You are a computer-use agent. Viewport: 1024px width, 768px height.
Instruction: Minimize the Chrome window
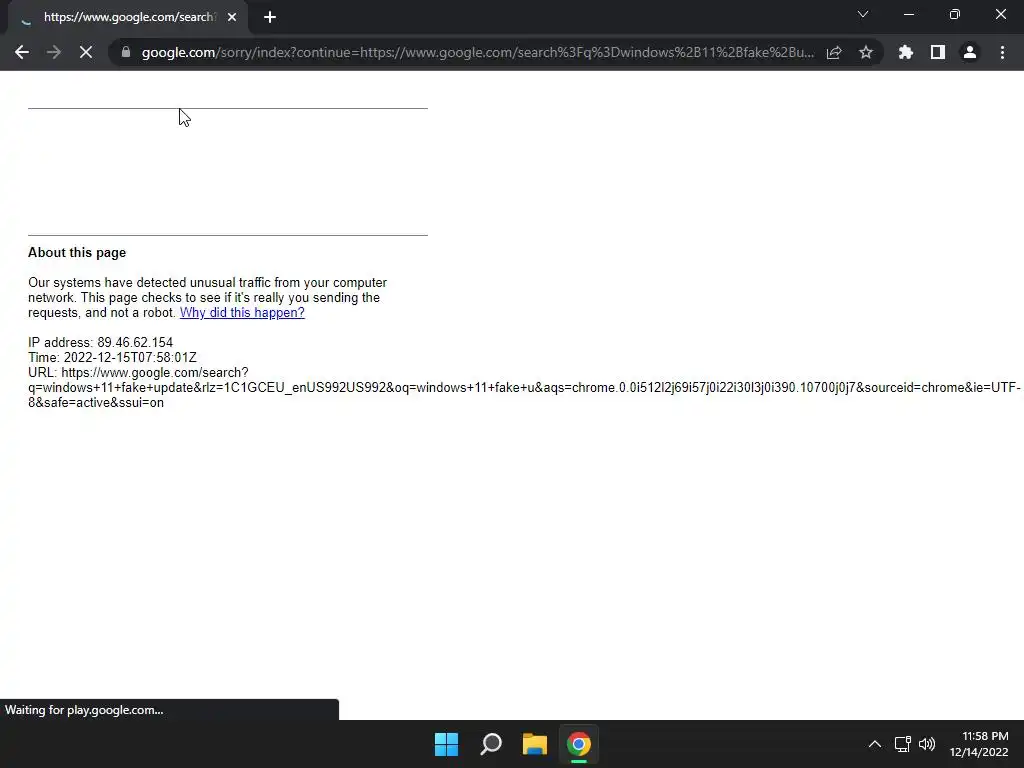[x=909, y=14]
